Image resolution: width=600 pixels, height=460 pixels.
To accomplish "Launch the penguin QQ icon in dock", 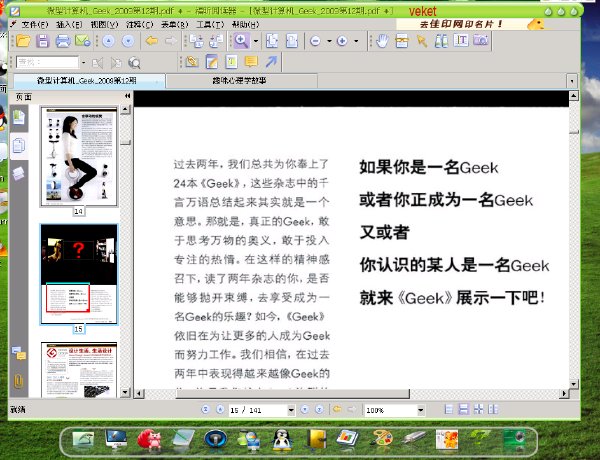I will tap(282, 439).
